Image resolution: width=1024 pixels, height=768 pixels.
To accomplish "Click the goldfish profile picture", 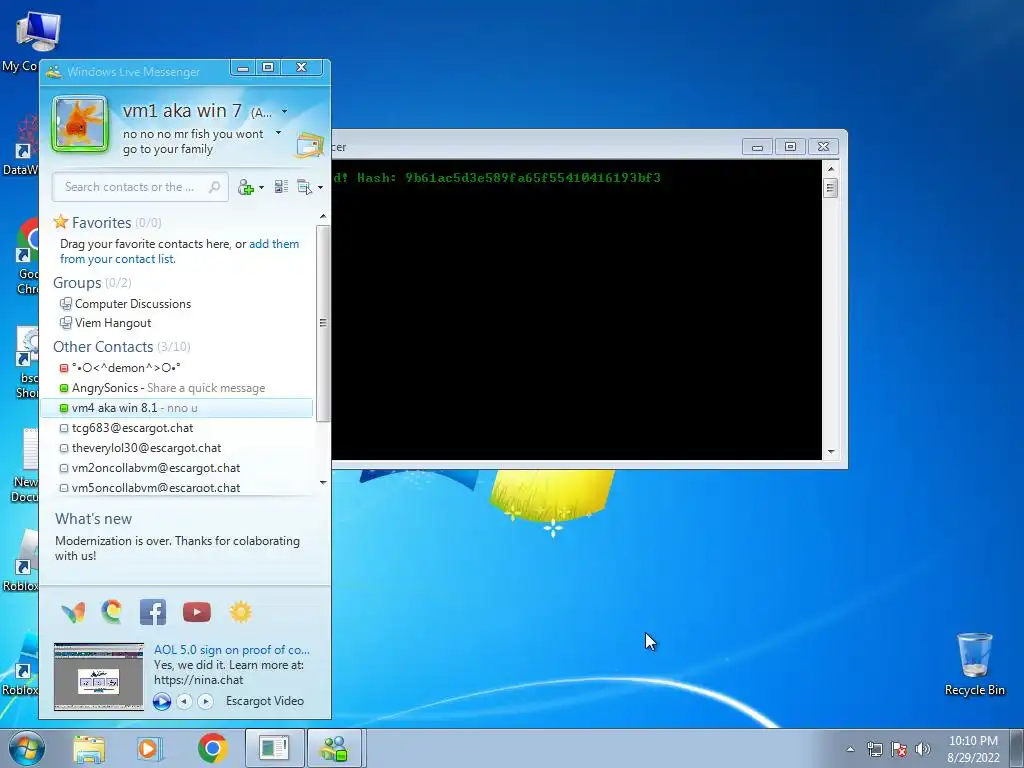I will point(80,123).
